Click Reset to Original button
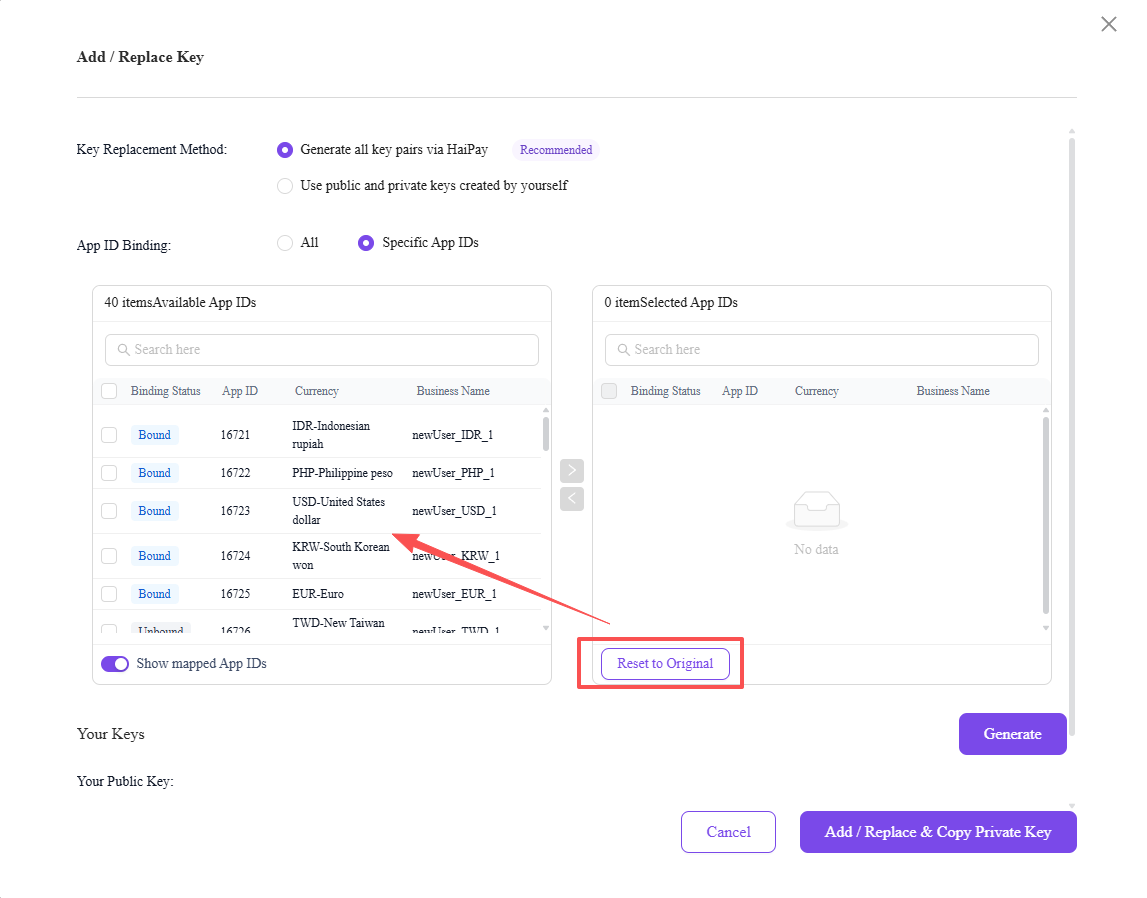The image size is (1147, 898). tap(665, 663)
